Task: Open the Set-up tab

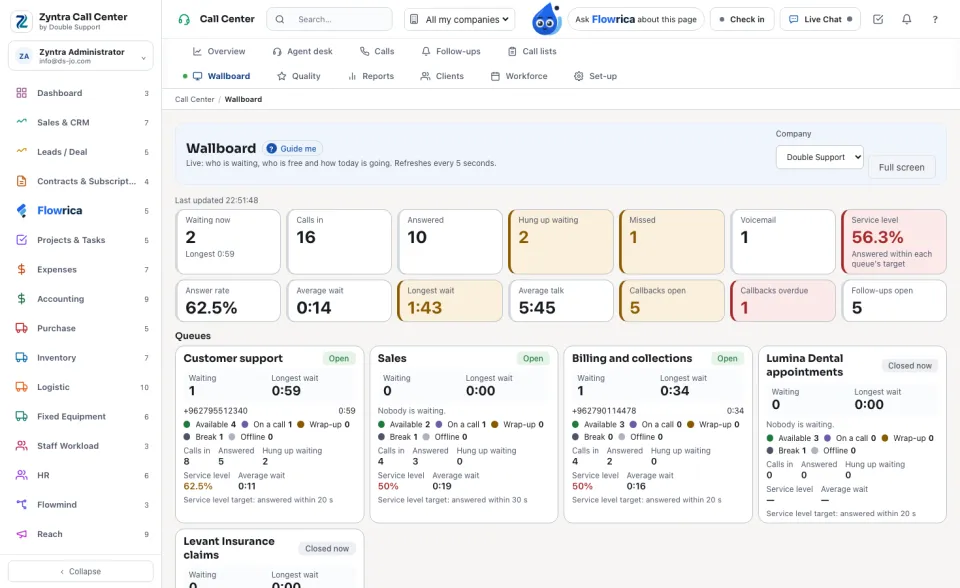Action: tap(596, 76)
